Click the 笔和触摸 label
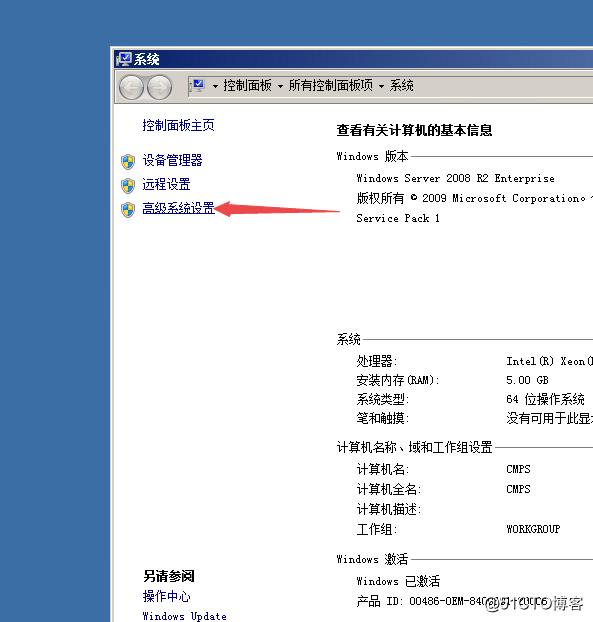 tap(382, 418)
